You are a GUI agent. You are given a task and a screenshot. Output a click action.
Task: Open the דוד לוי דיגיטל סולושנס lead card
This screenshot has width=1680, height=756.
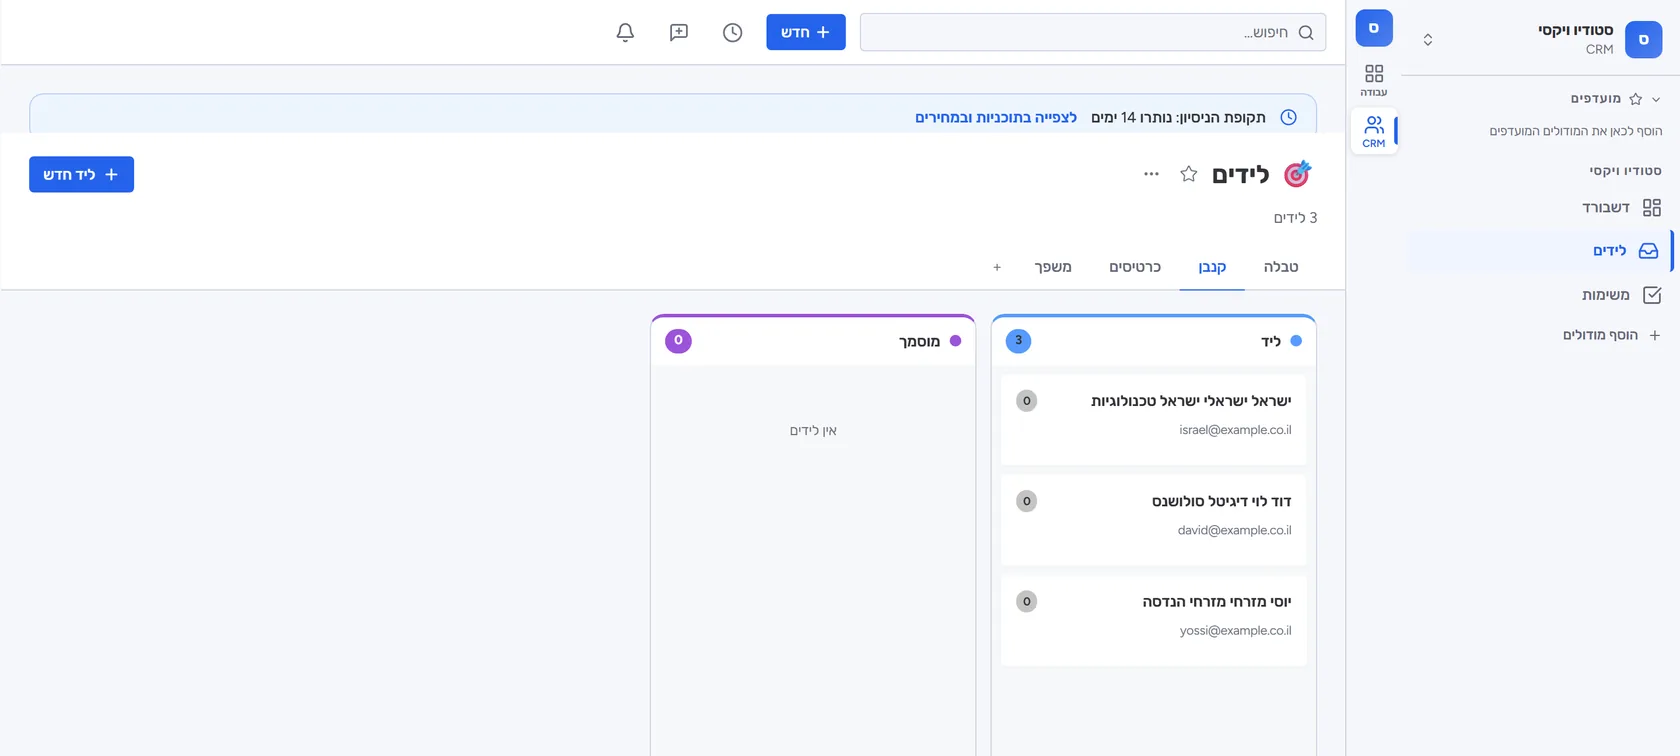pyautogui.click(x=1153, y=520)
